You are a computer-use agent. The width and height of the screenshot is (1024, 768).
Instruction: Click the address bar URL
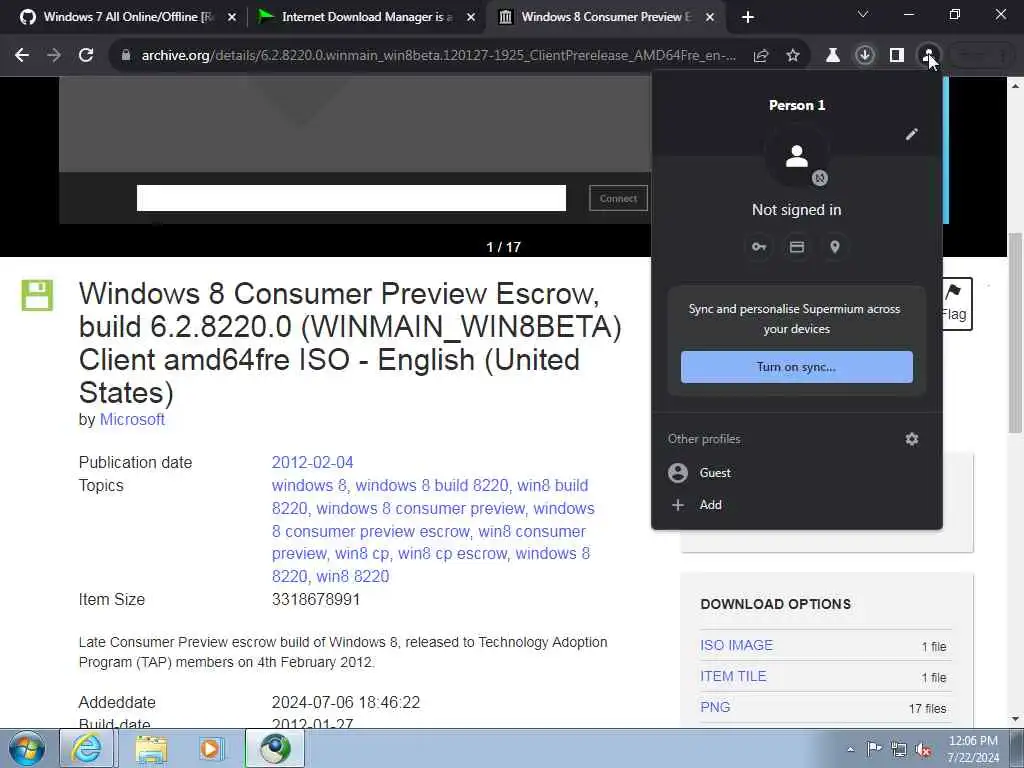coord(439,56)
